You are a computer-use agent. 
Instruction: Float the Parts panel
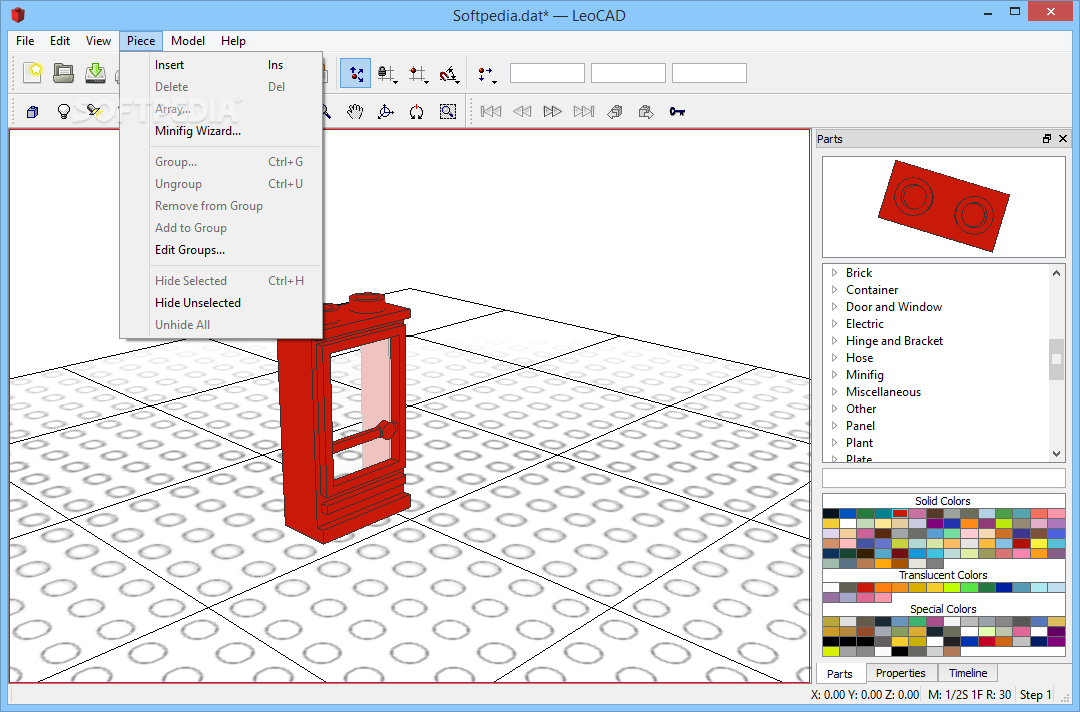(1047, 138)
